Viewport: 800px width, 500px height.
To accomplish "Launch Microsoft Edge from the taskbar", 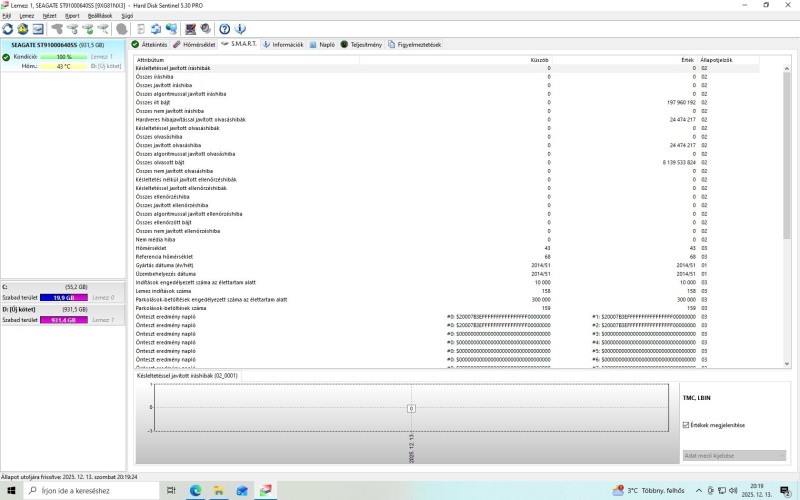I will coord(195,490).
